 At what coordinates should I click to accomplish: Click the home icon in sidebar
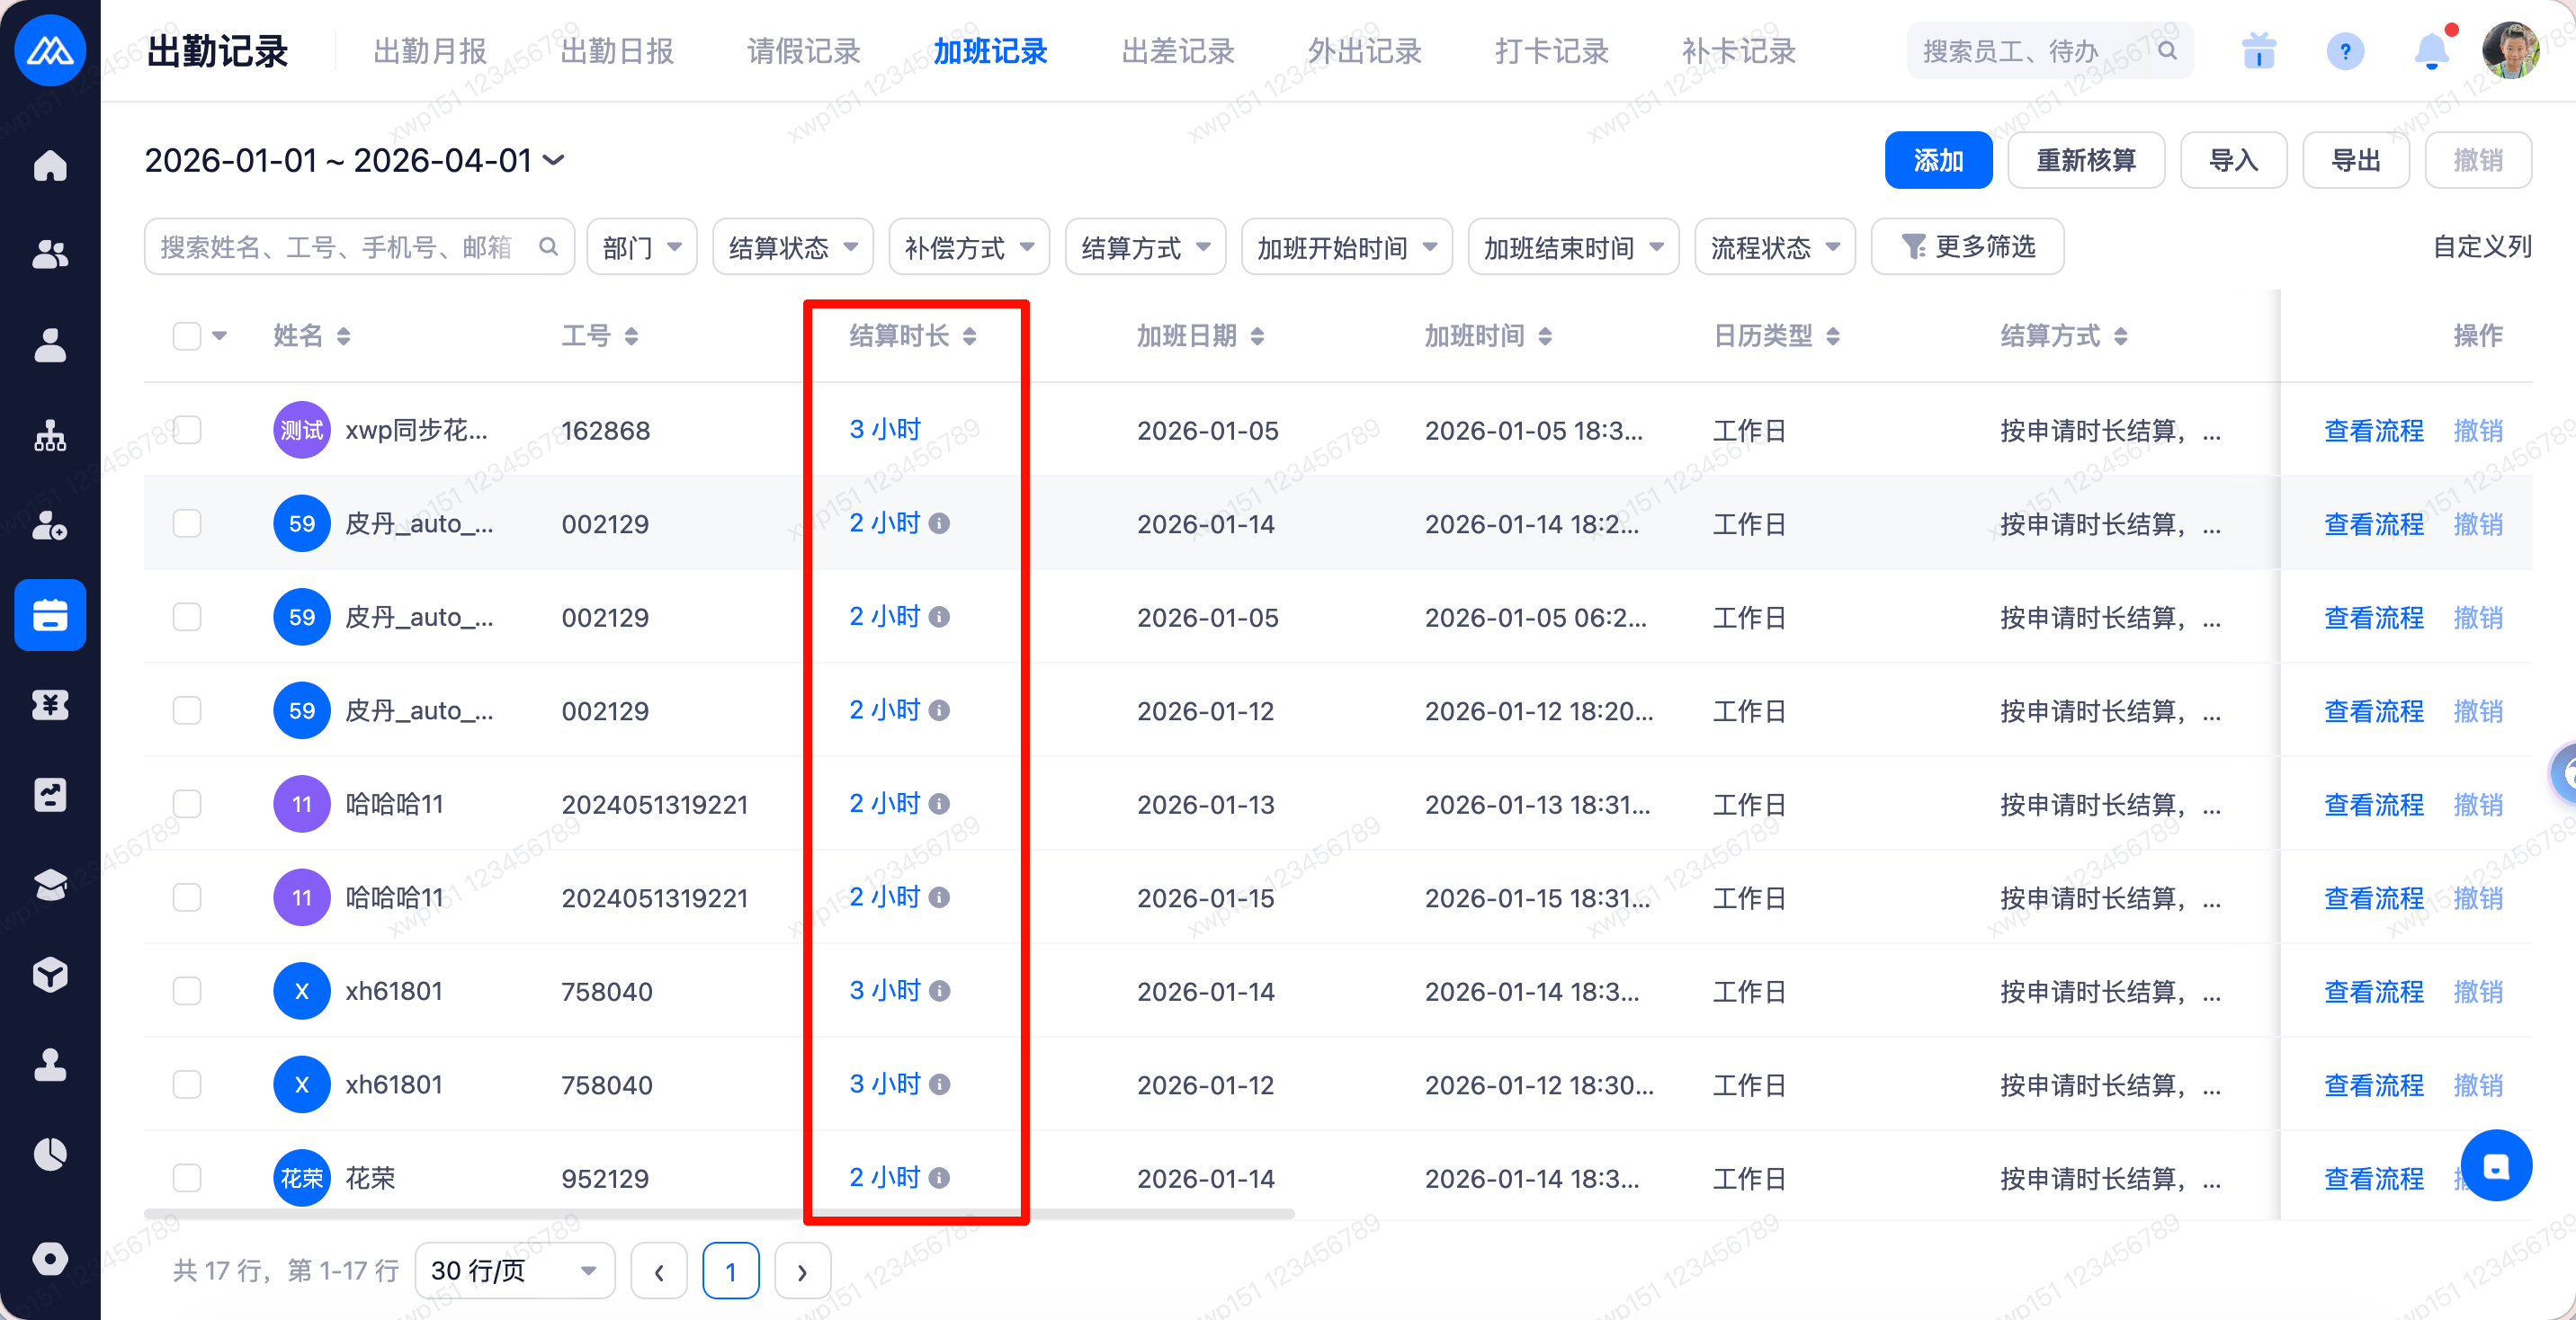pyautogui.click(x=50, y=165)
